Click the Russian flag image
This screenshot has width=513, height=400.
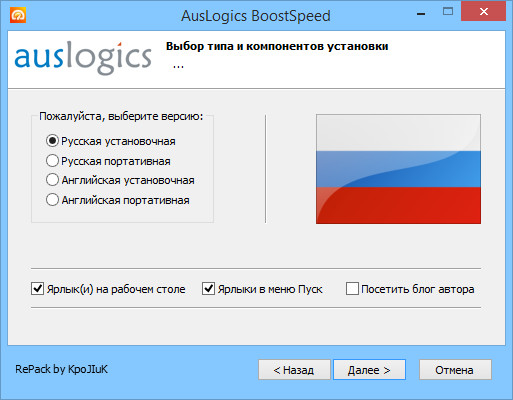(x=398, y=169)
